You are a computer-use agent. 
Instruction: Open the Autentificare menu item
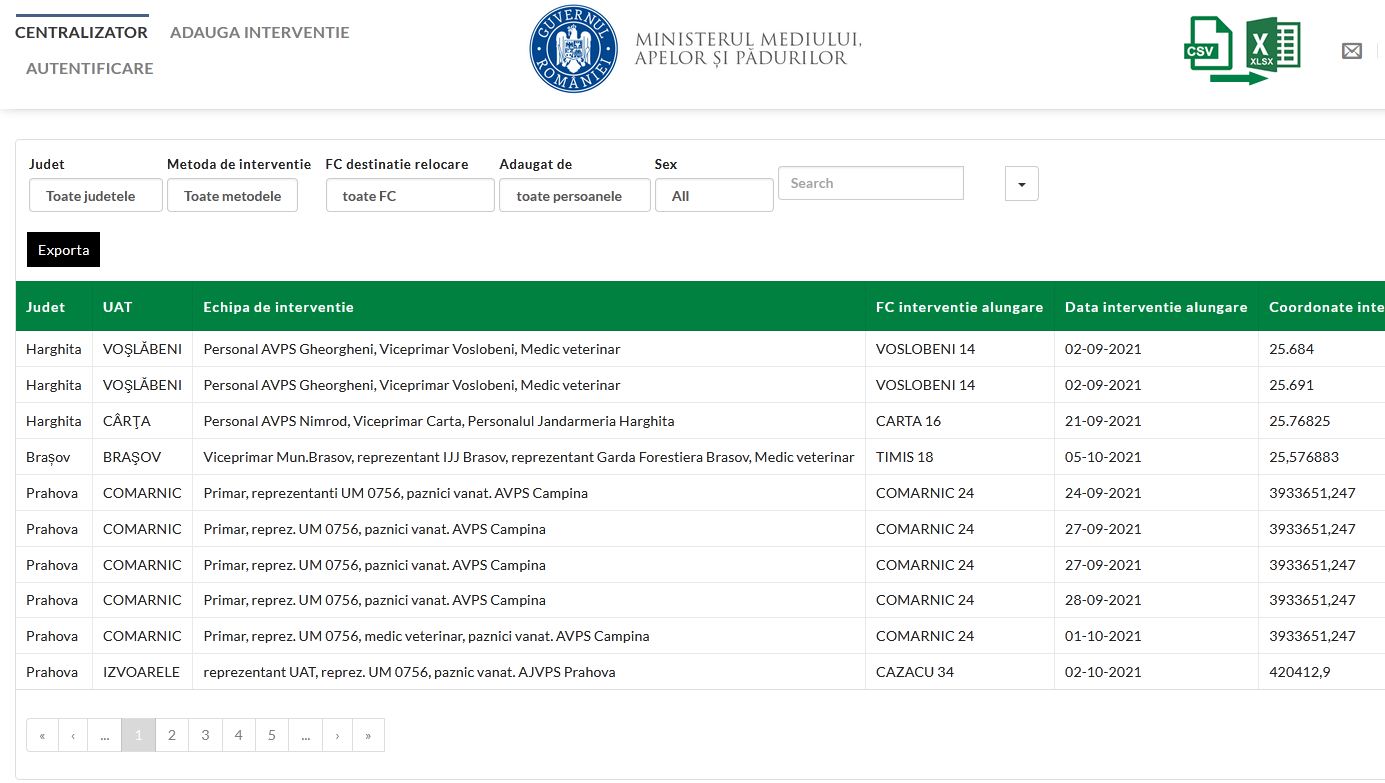click(89, 69)
